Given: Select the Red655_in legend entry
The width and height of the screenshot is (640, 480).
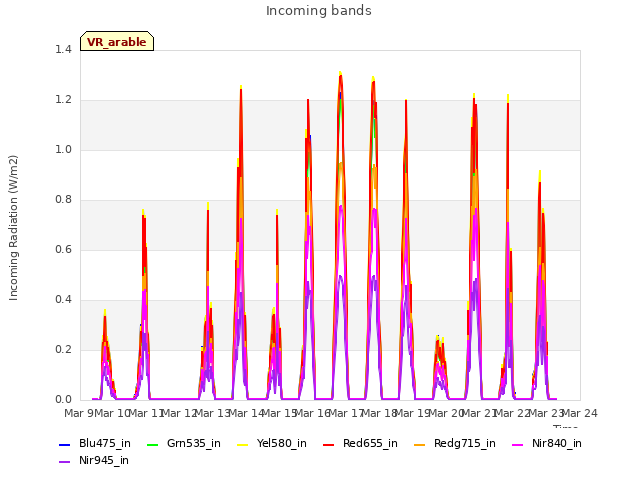Looking at the screenshot, I should [360, 444].
